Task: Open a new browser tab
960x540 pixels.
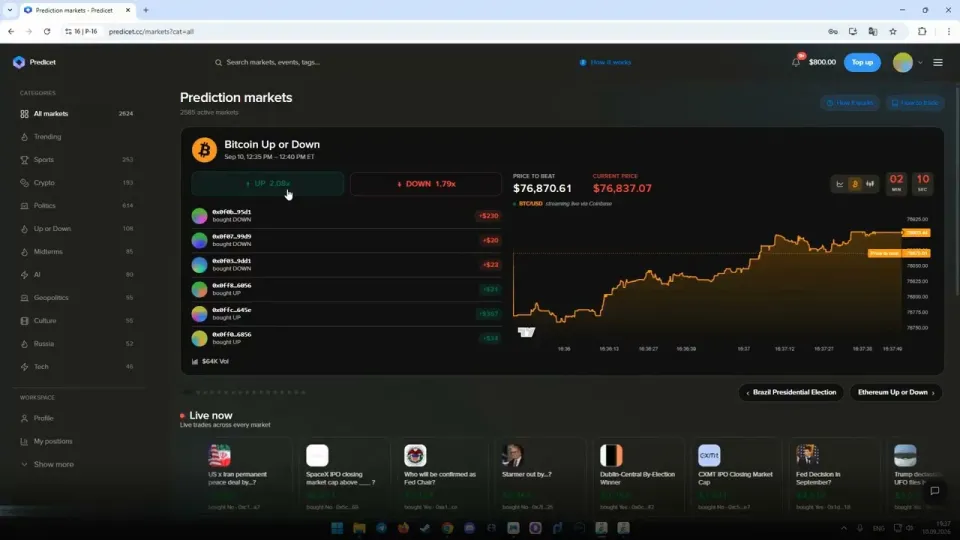Action: tap(146, 10)
